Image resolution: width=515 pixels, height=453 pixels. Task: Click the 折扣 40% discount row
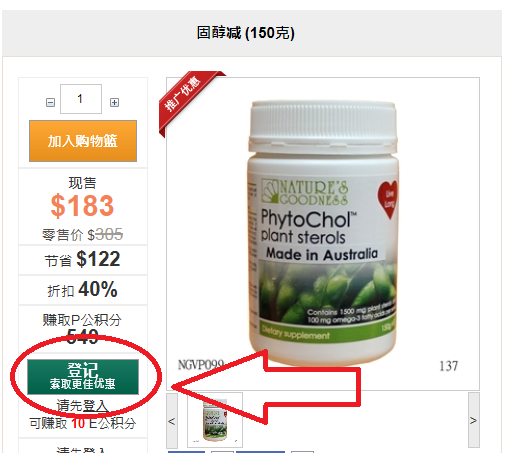tap(83, 290)
